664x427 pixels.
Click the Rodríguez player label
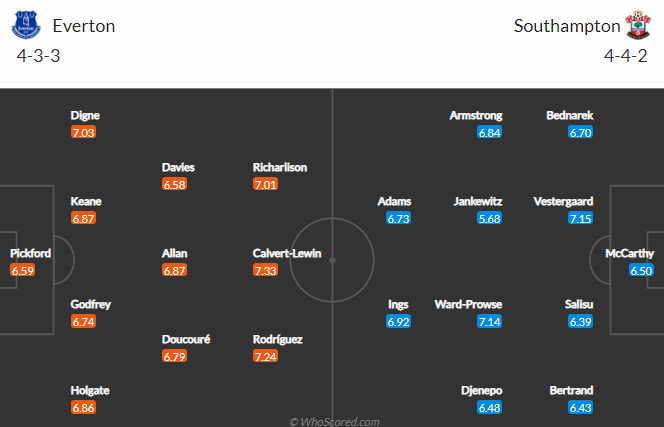click(x=278, y=339)
